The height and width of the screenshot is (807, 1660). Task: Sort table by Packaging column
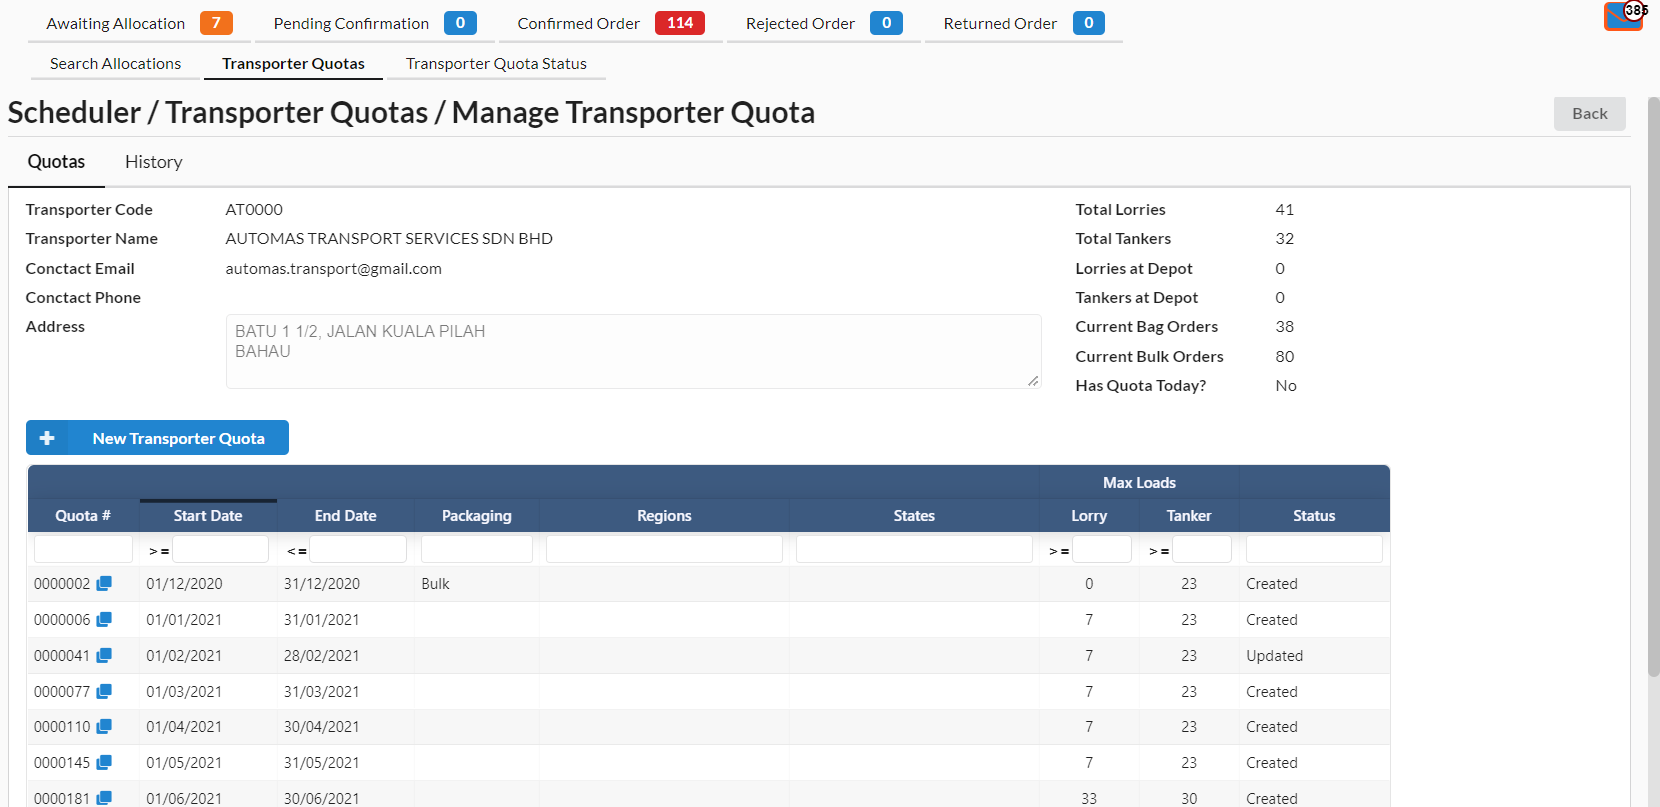point(476,515)
